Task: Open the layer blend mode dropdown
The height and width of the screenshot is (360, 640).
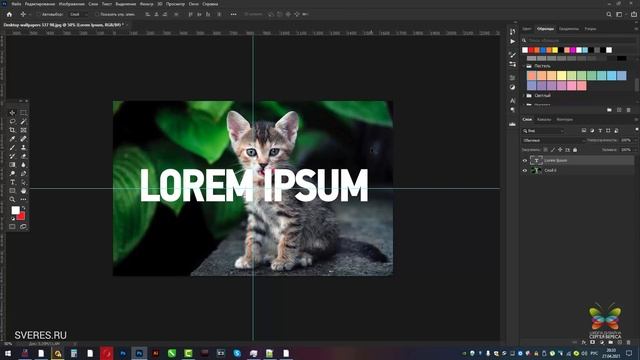Action: click(554, 140)
